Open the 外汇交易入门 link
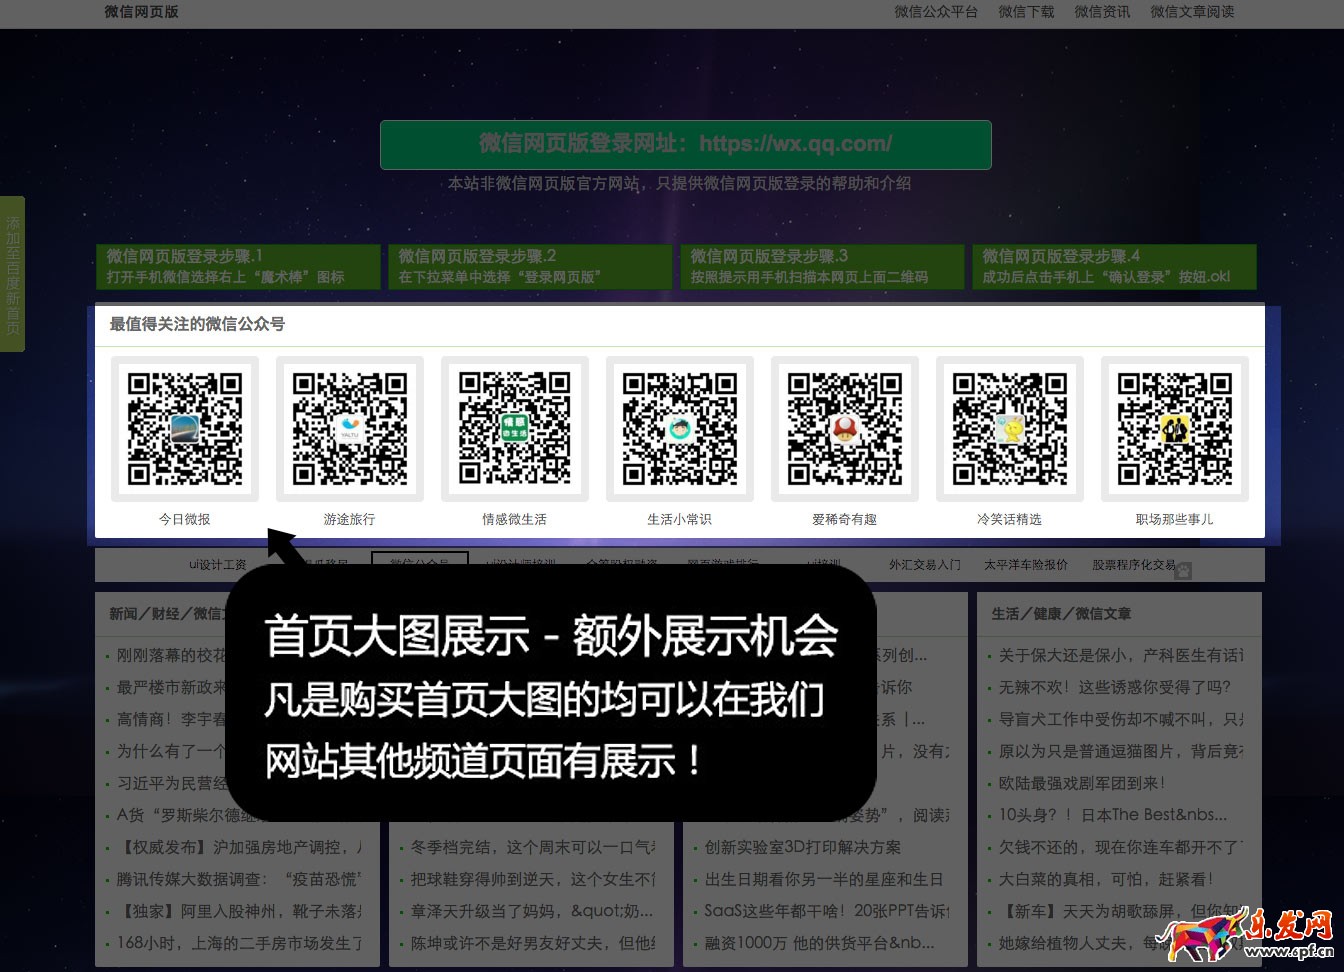 [x=924, y=565]
